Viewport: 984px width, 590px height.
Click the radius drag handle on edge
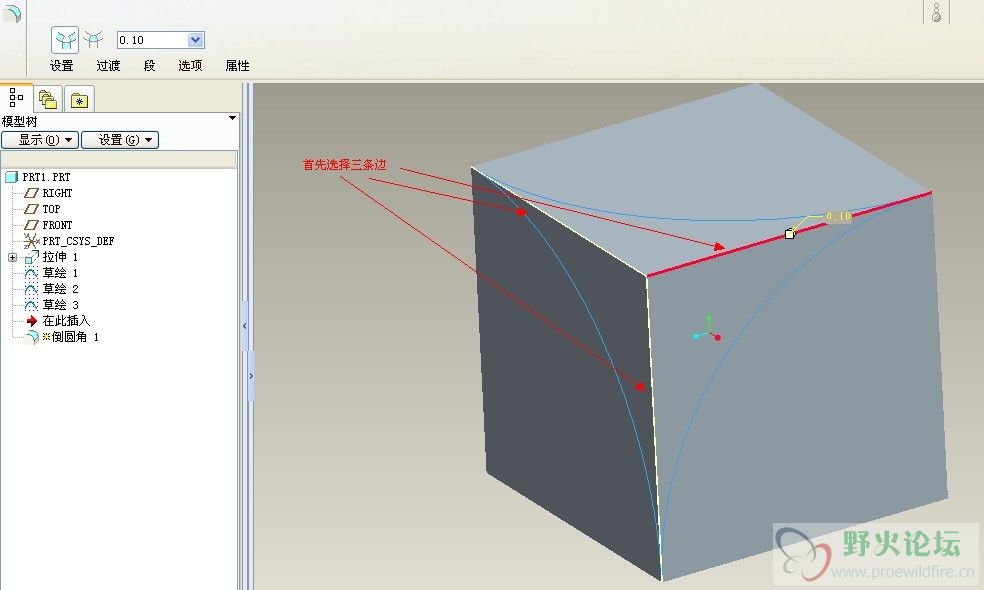click(789, 234)
